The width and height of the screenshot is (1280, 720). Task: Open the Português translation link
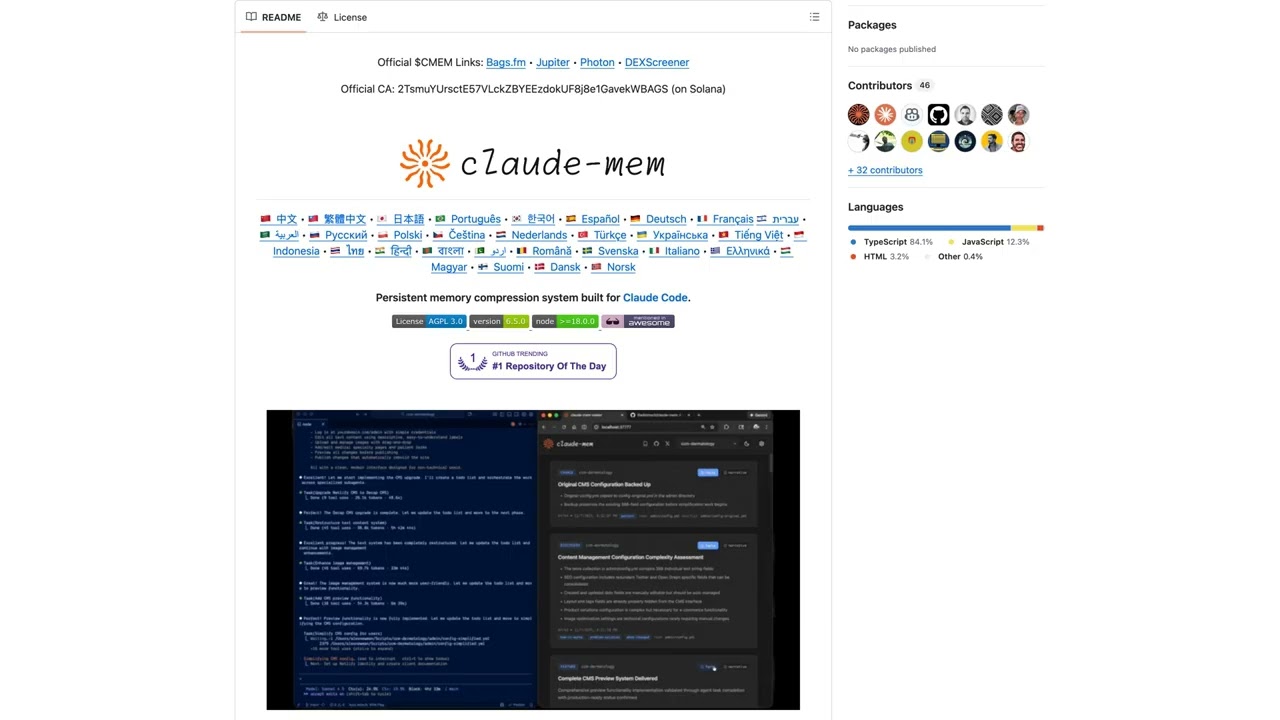click(468, 219)
